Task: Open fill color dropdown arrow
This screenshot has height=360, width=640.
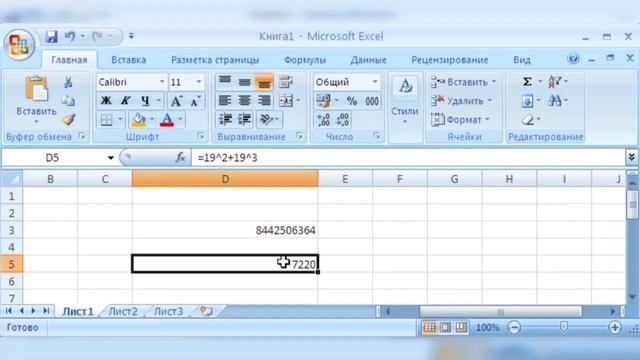Action: point(152,120)
